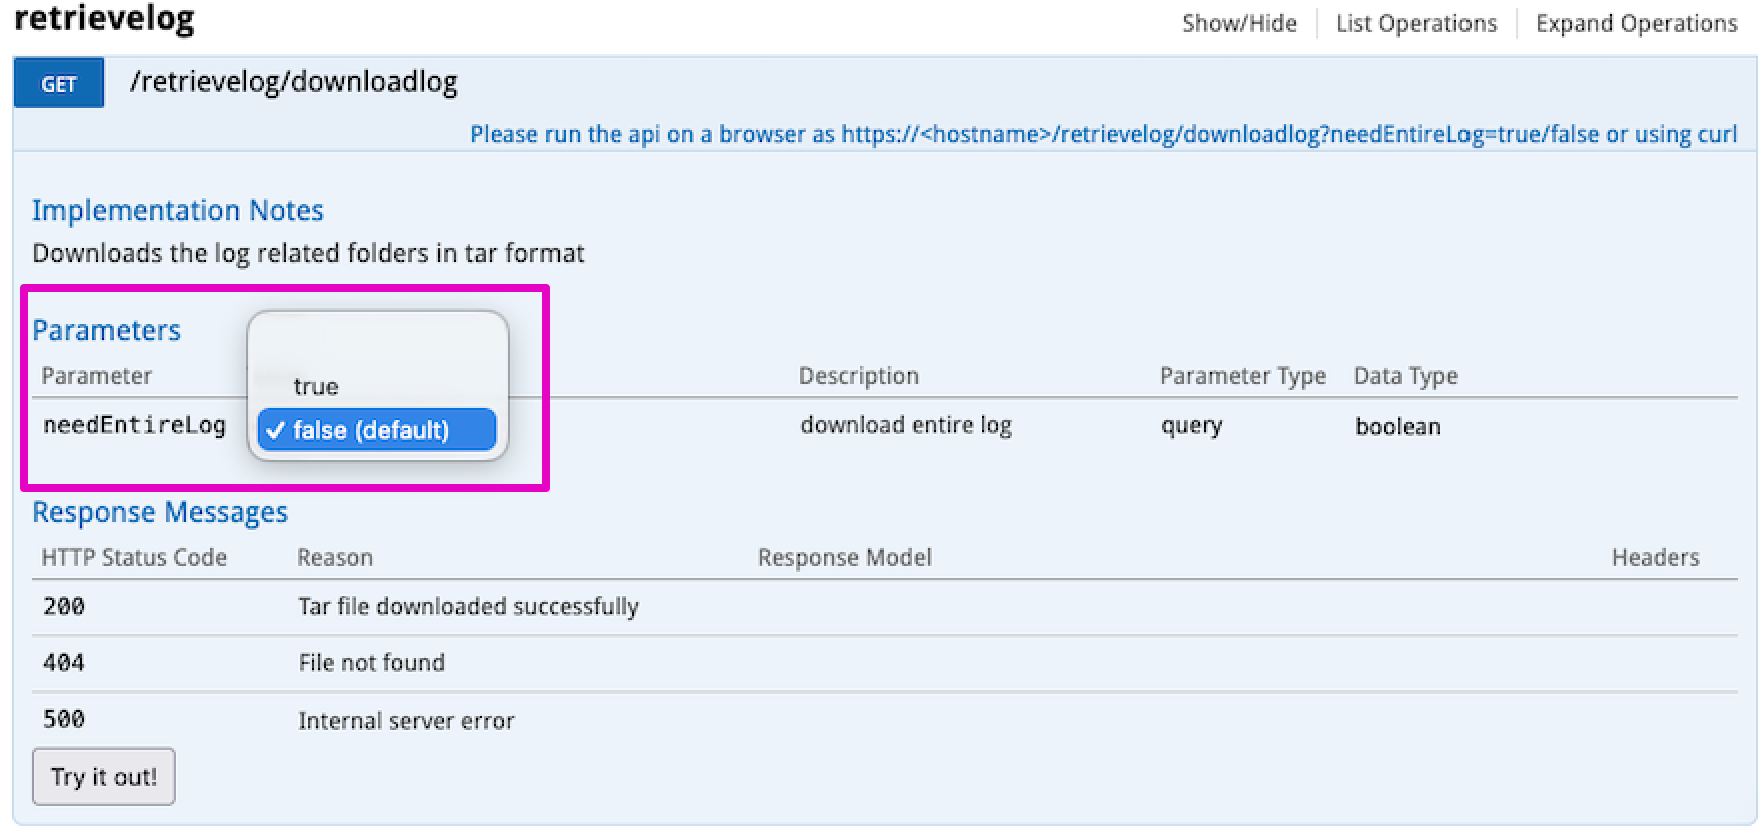
Task: Click the 500 status code
Action: (64, 719)
